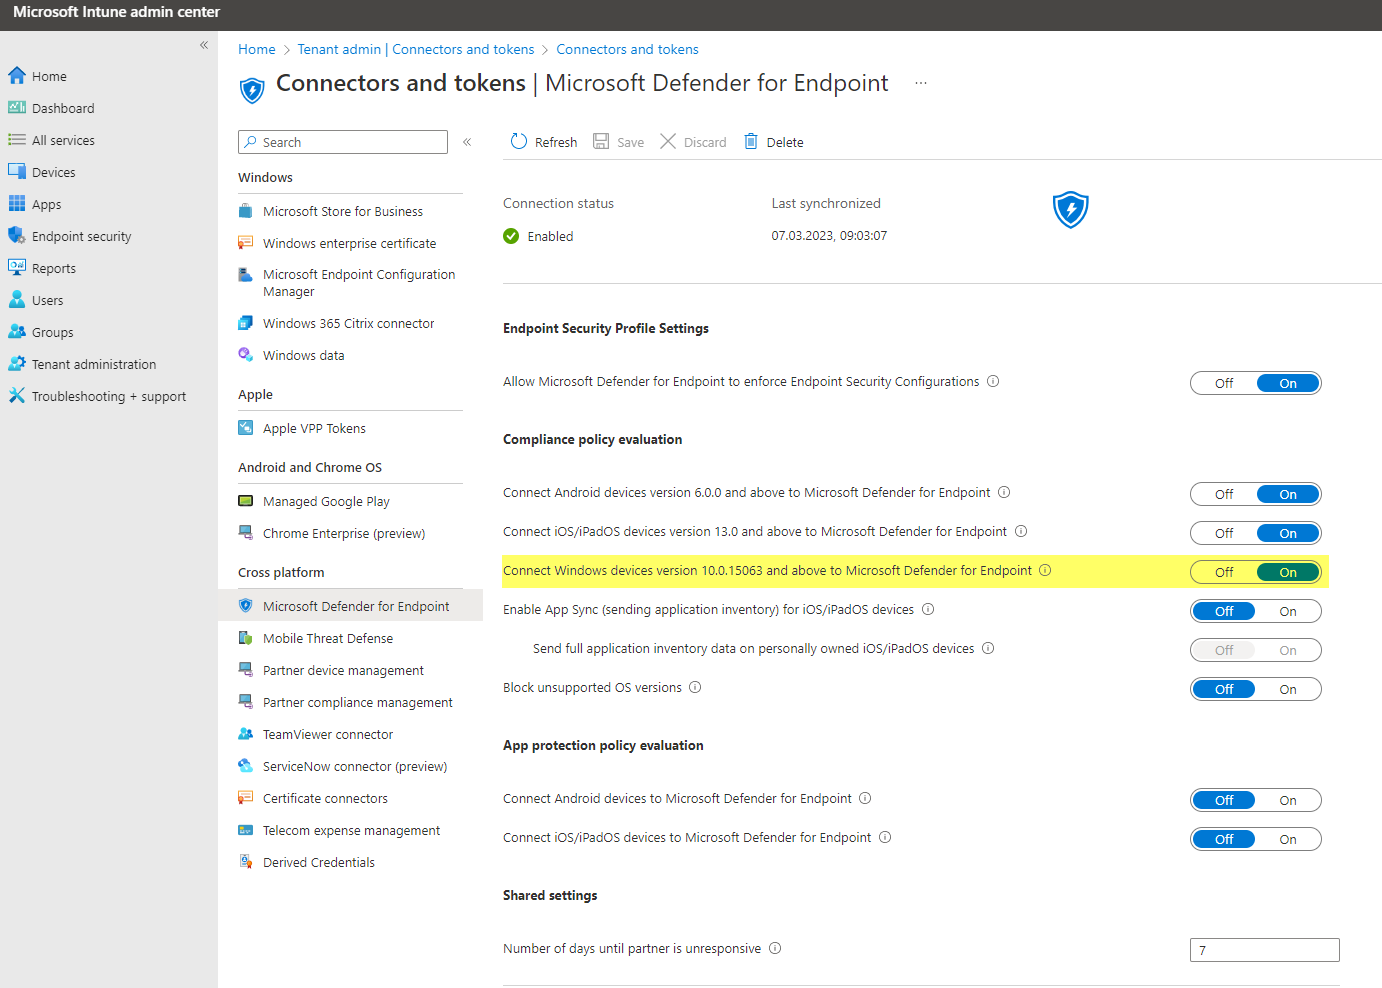Collapse the connectors menu pane chevron

tap(467, 142)
